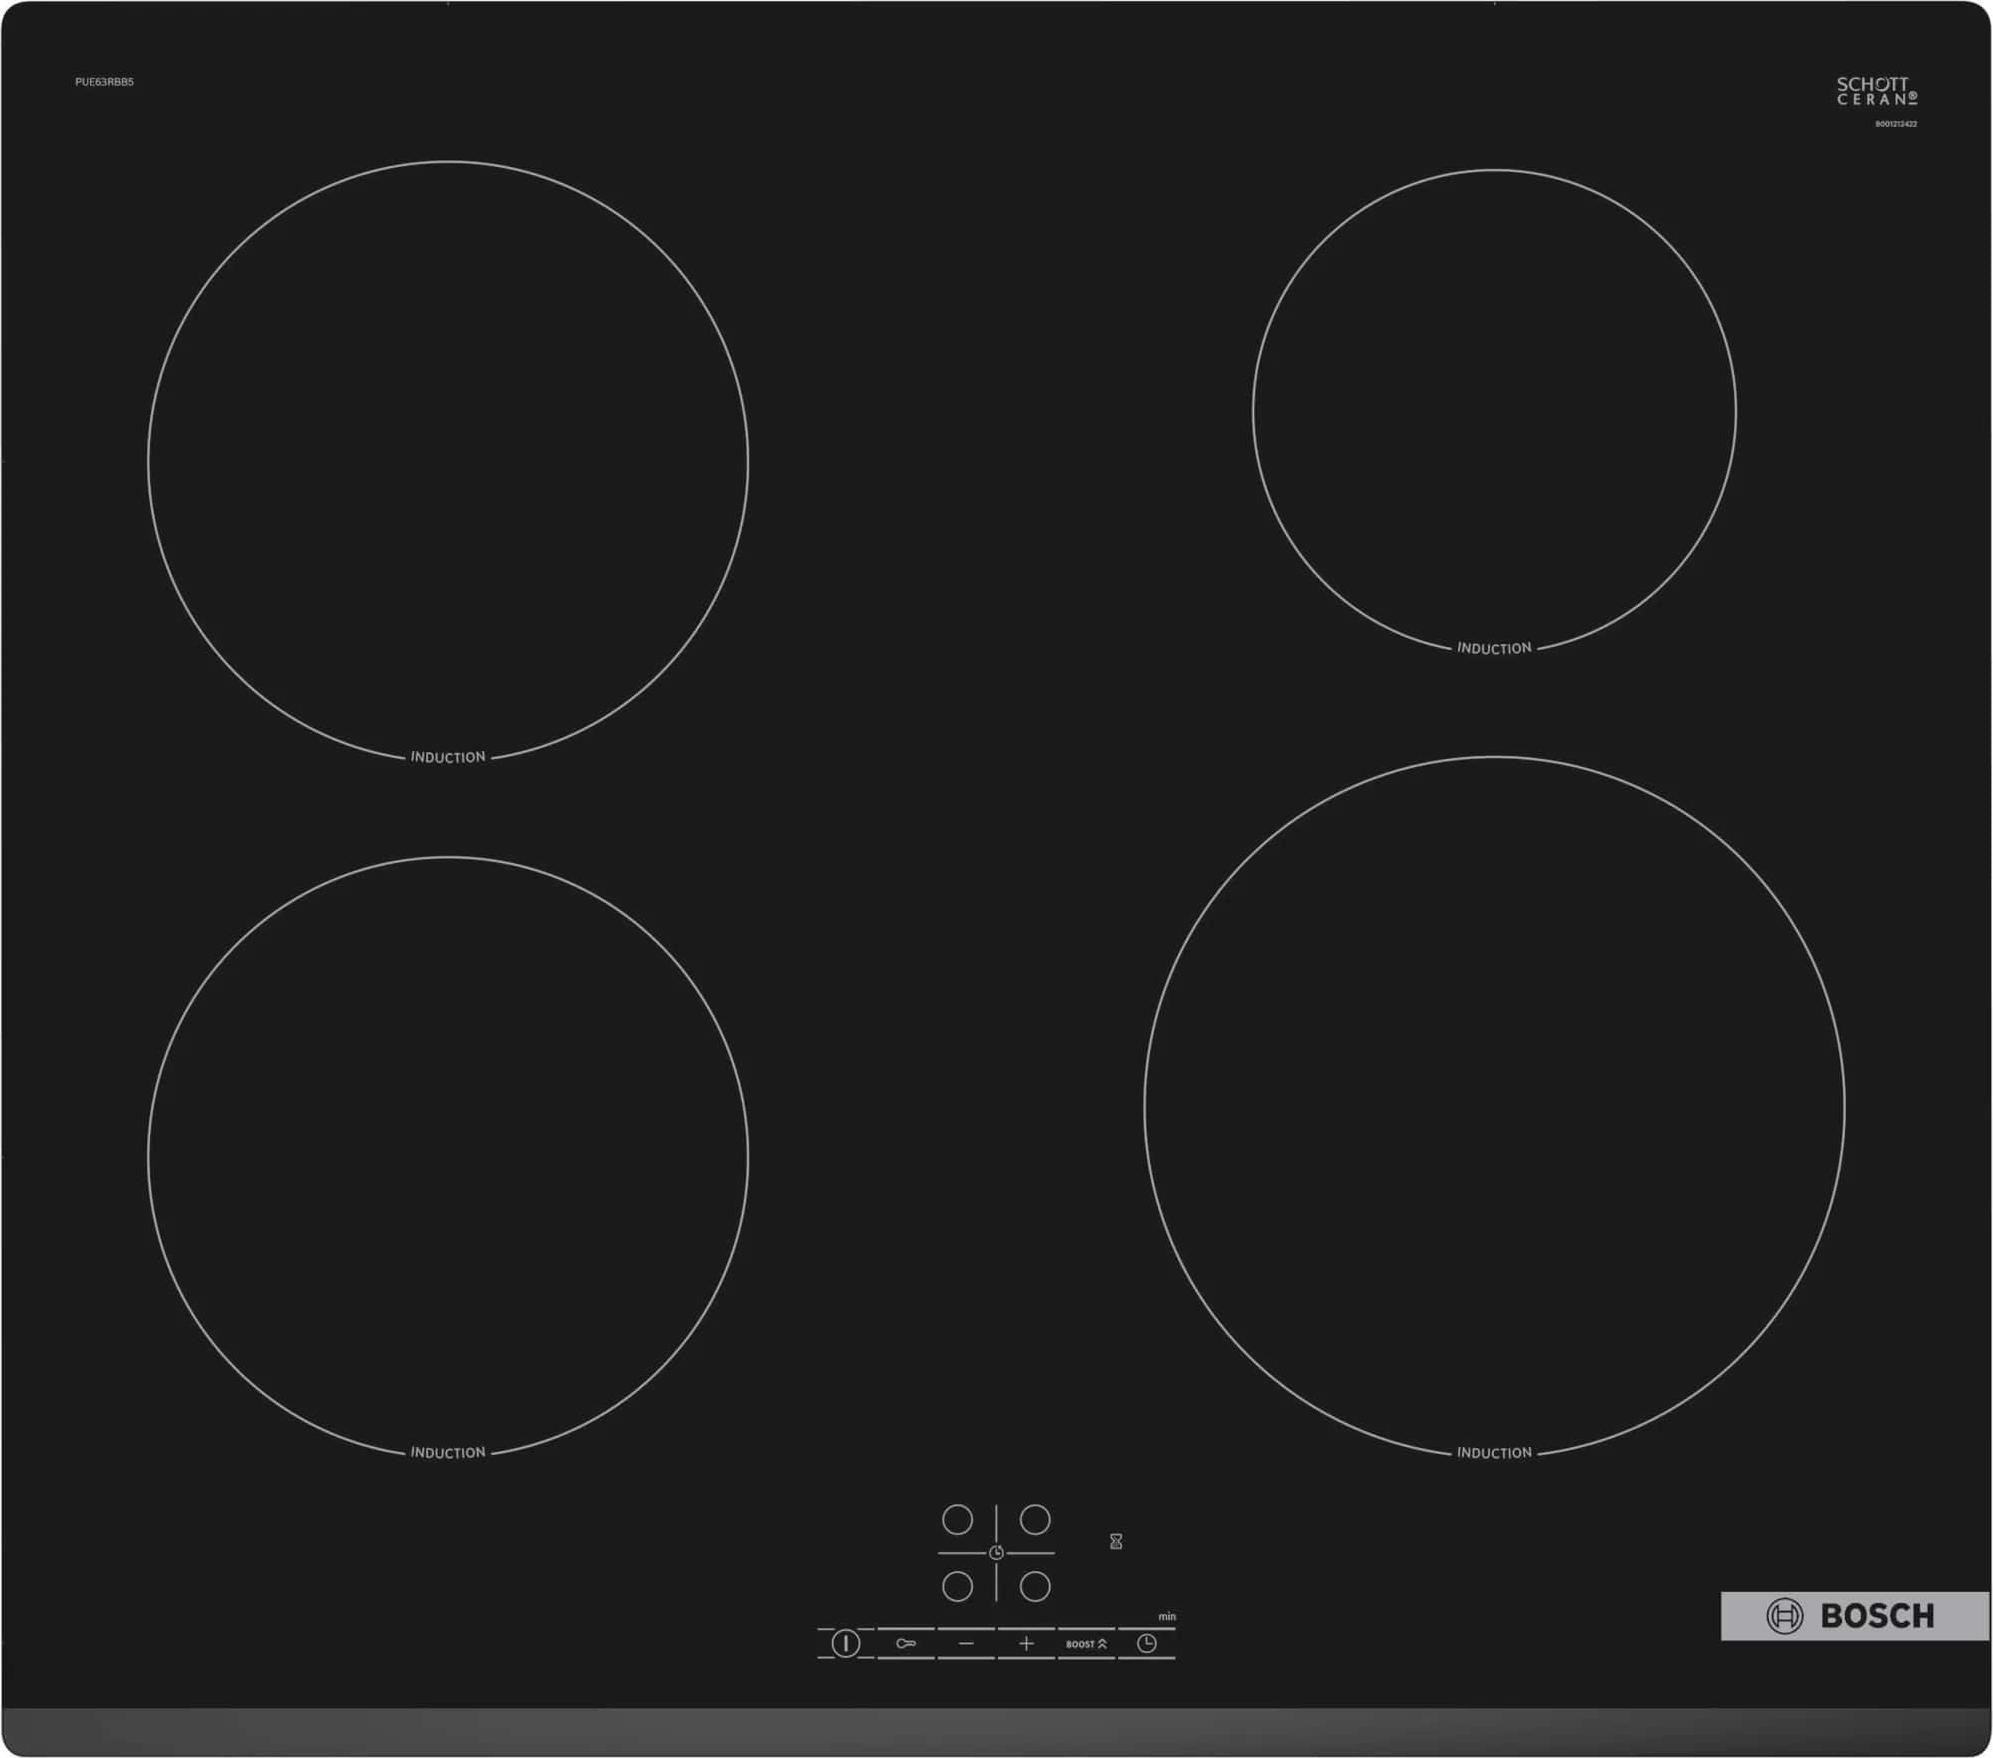Image resolution: width=1993 pixels, height=1758 pixels.
Task: Click the PUE63RBB5 model number text
Action: pos(104,82)
